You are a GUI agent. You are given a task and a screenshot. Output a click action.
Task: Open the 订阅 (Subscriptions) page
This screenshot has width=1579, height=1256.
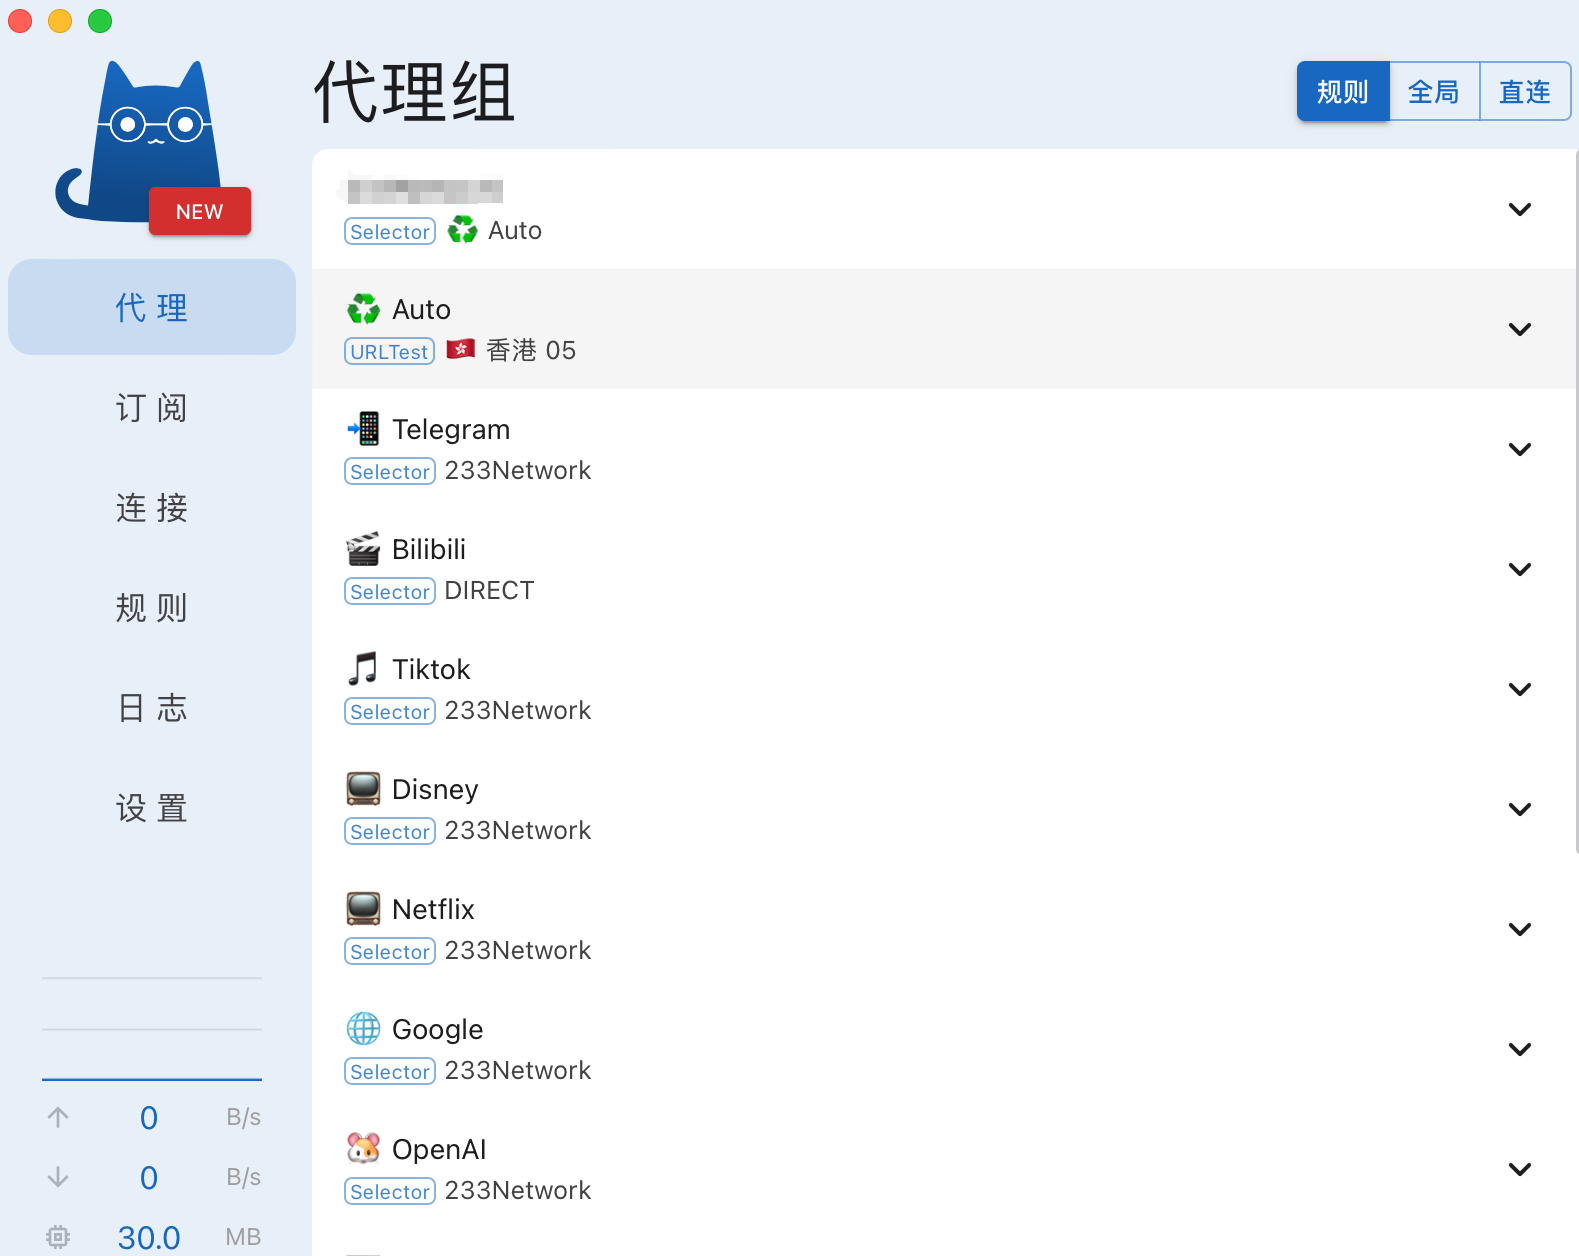click(152, 408)
